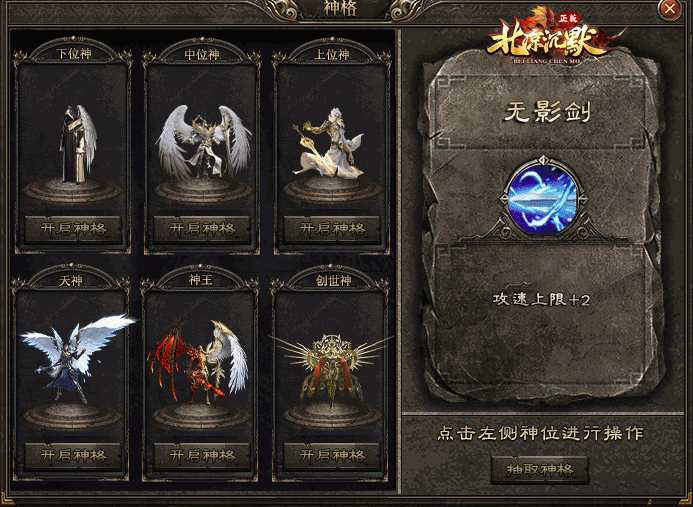Click 开启神格 under 创世神
The width and height of the screenshot is (693, 507).
tap(332, 455)
